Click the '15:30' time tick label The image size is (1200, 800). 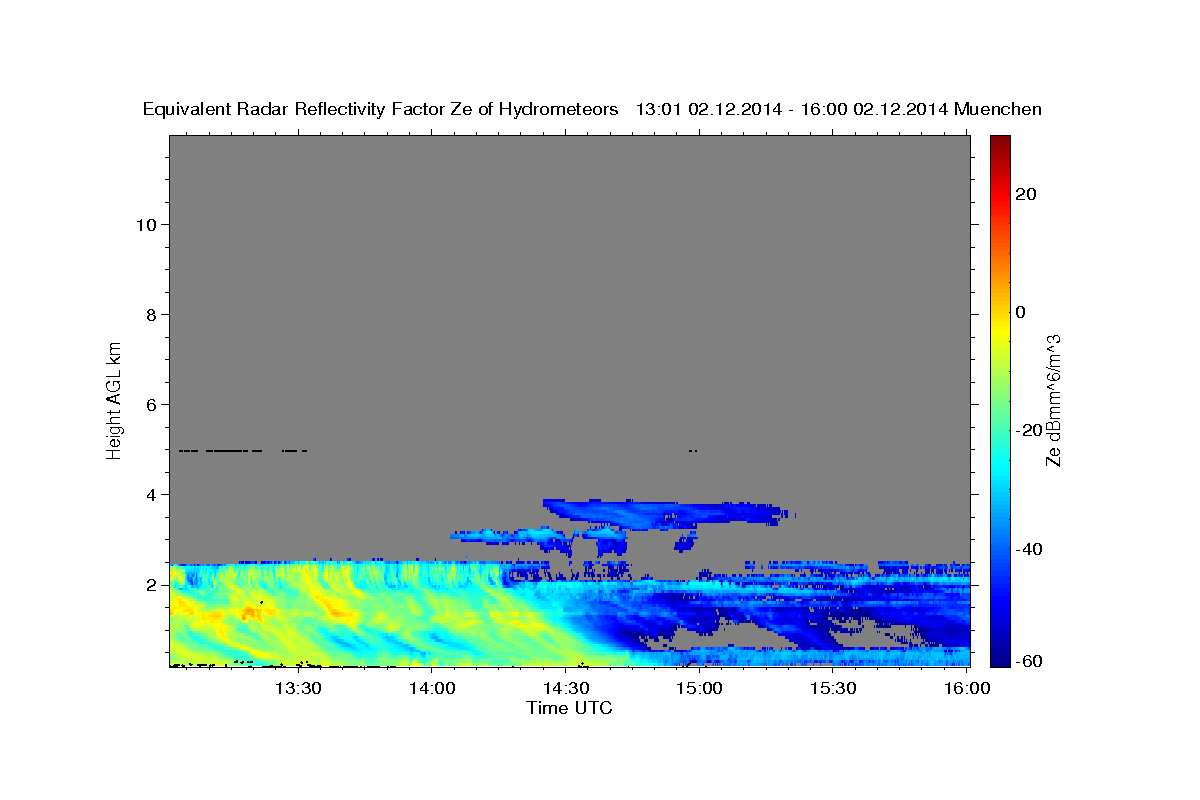pos(833,689)
